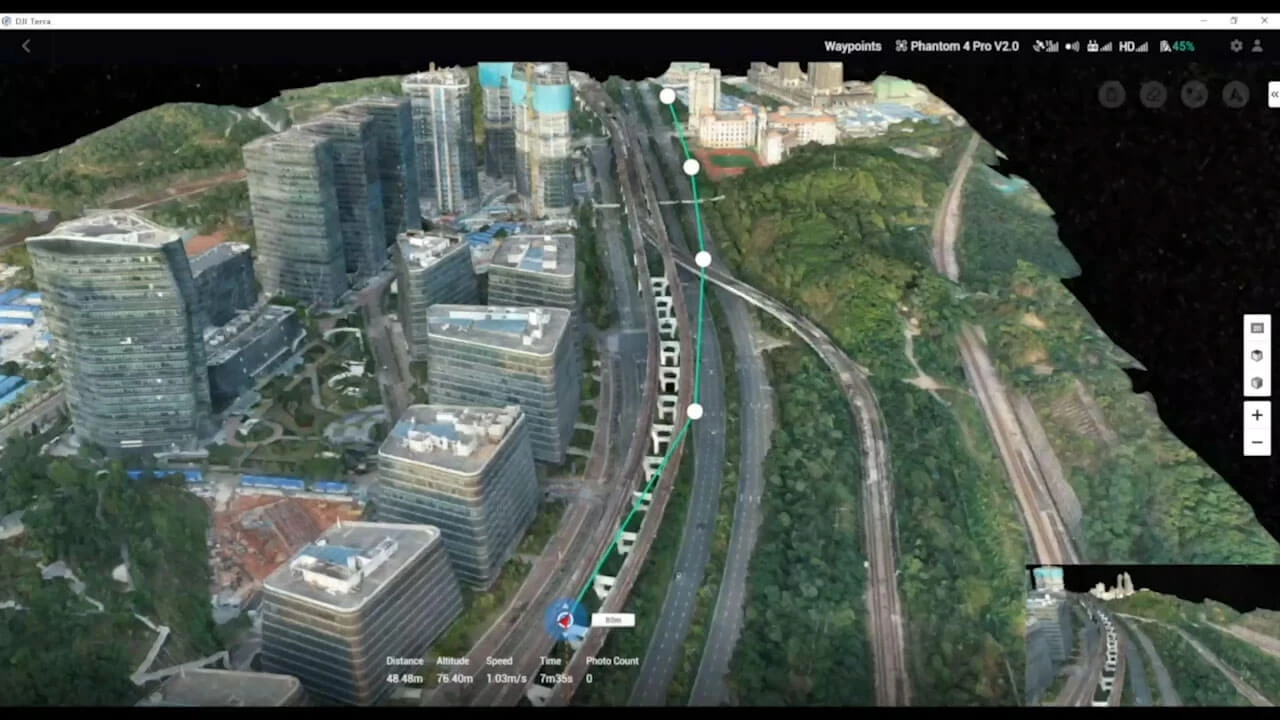Open the user account icon
The width and height of the screenshot is (1280, 720).
pos(1258,46)
